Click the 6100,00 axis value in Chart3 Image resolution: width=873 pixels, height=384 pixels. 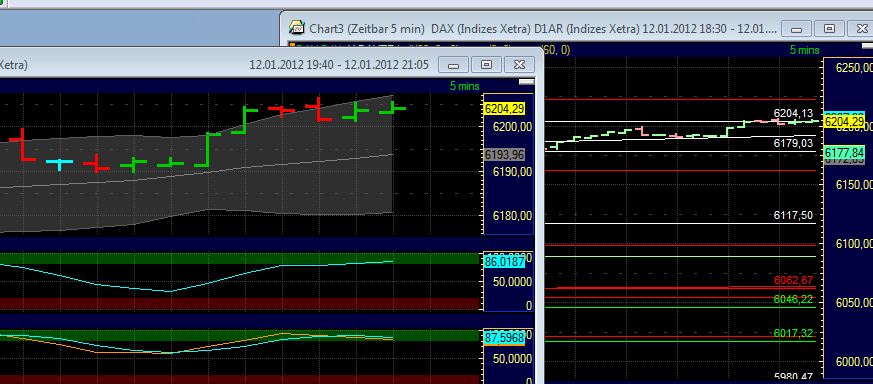click(854, 244)
